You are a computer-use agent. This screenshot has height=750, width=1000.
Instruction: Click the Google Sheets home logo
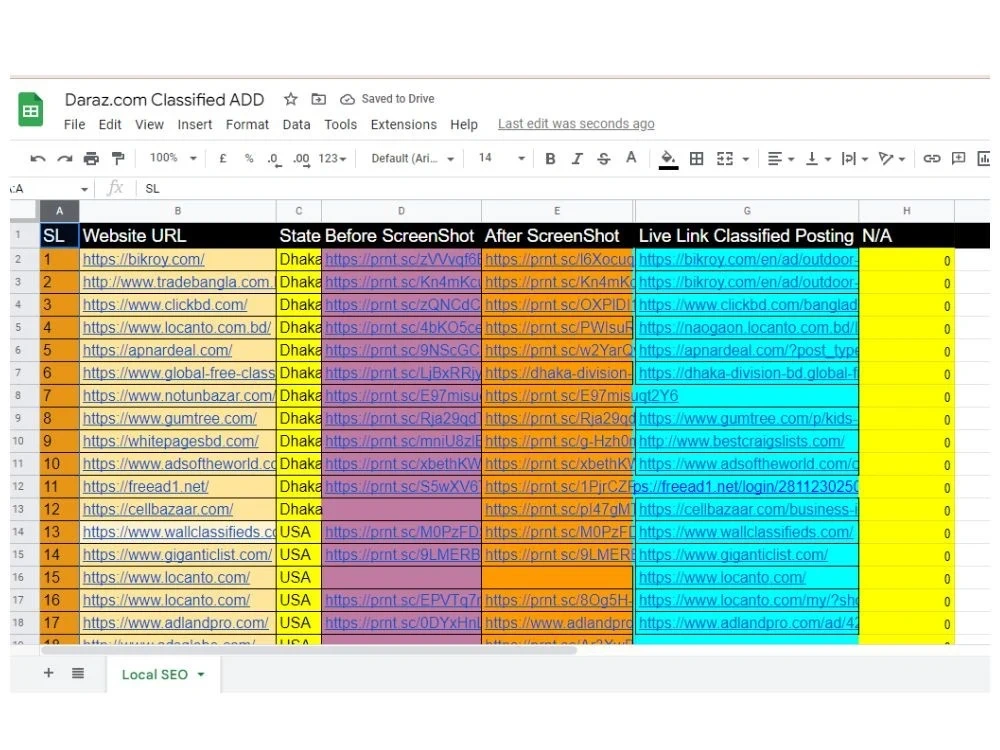tap(31, 110)
